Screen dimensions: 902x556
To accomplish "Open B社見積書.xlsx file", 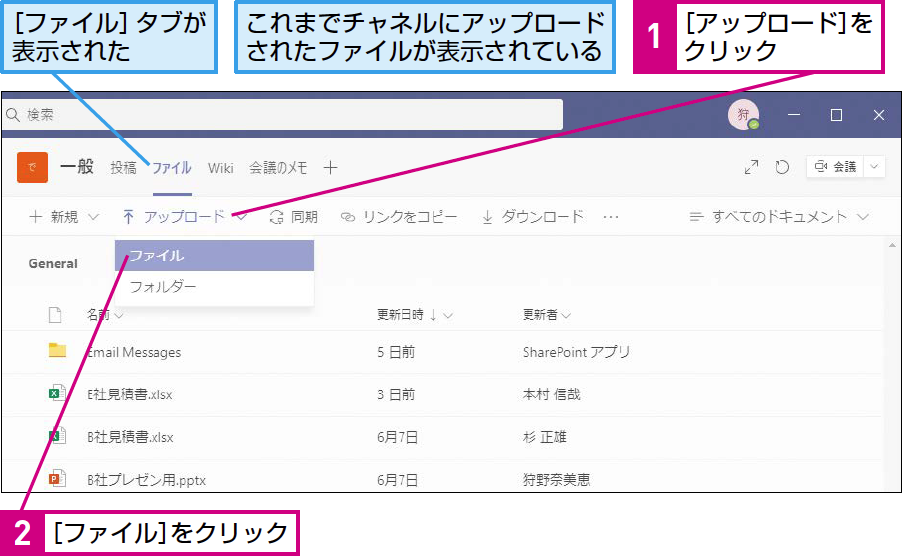I will coord(130,437).
